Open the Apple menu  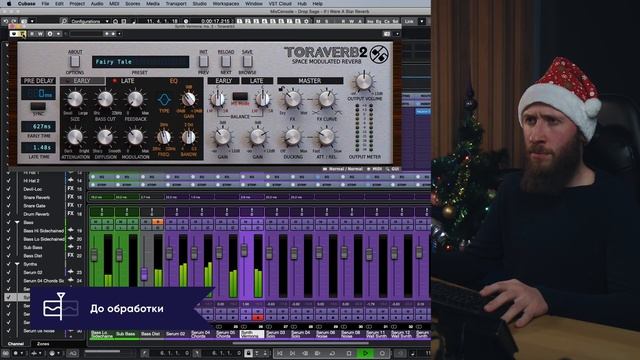tap(9, 3)
